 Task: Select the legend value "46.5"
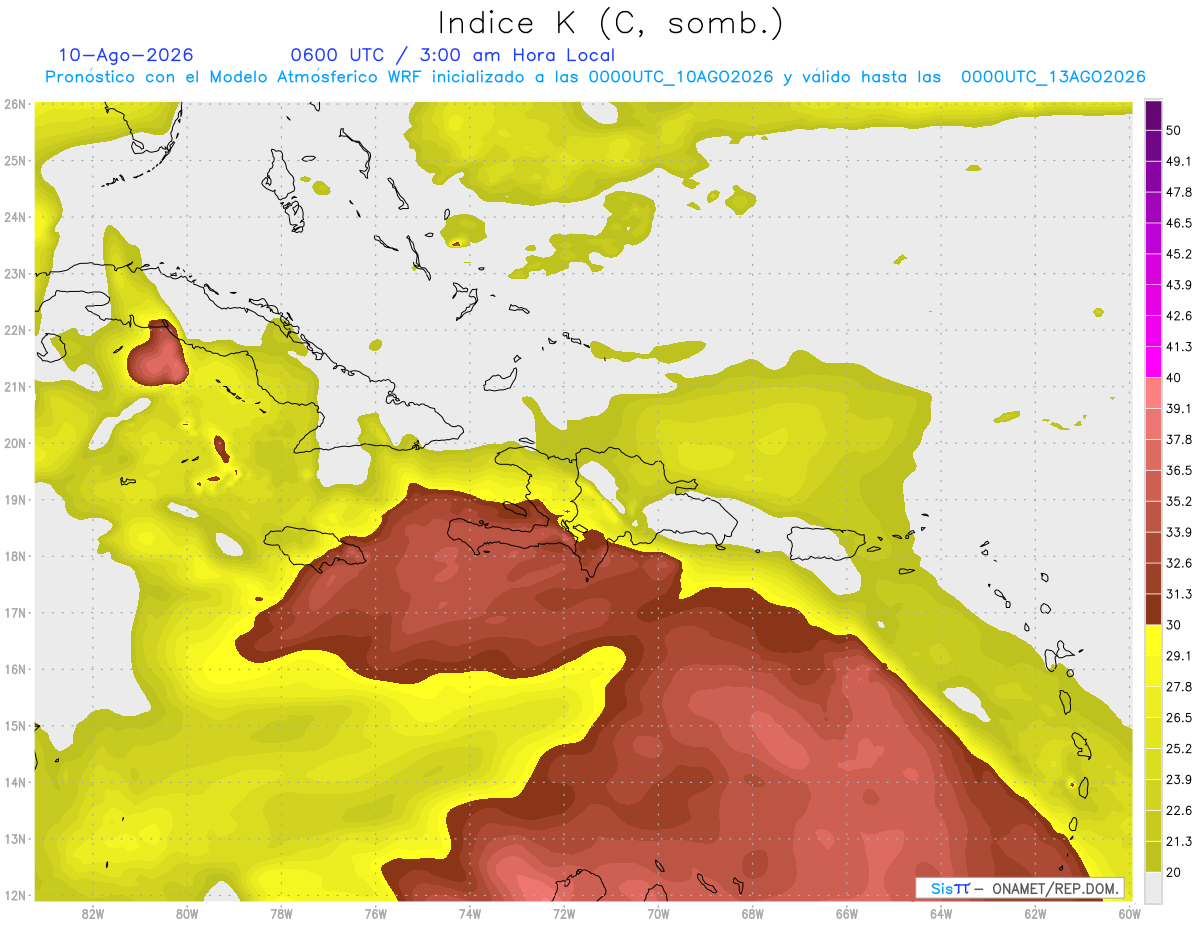(x=1180, y=223)
